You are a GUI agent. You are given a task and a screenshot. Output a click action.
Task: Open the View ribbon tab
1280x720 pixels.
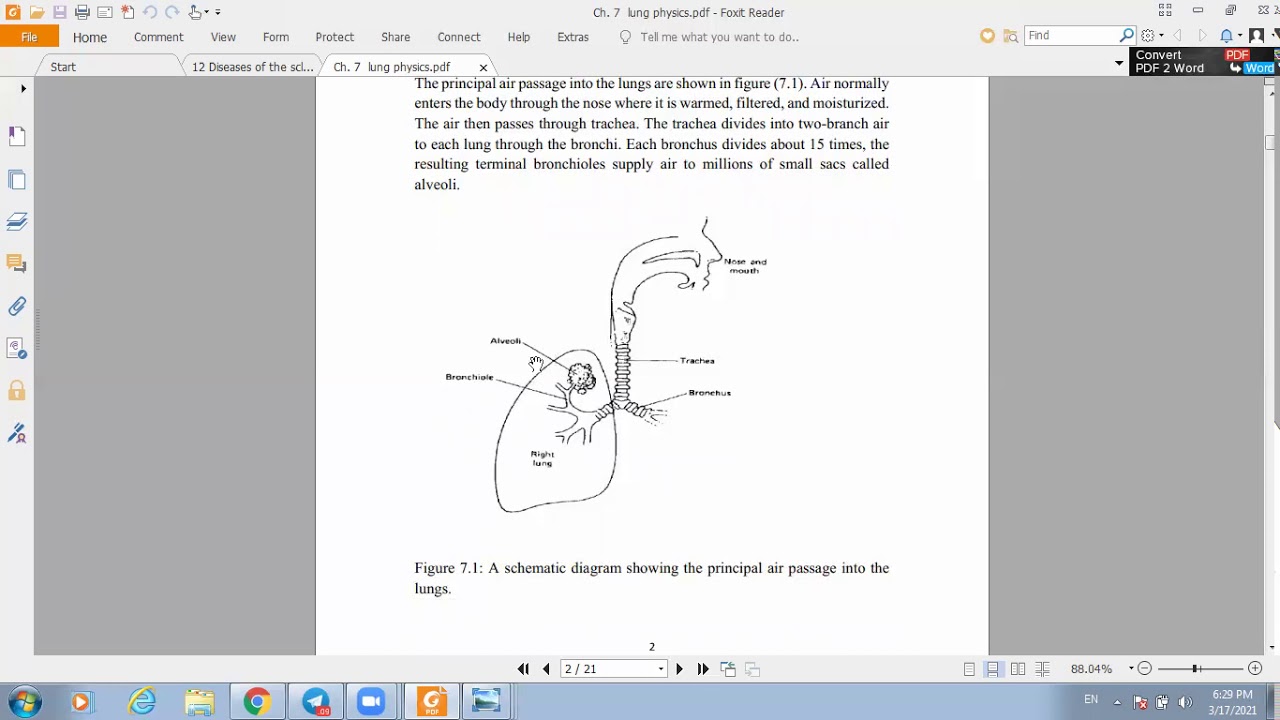(223, 37)
